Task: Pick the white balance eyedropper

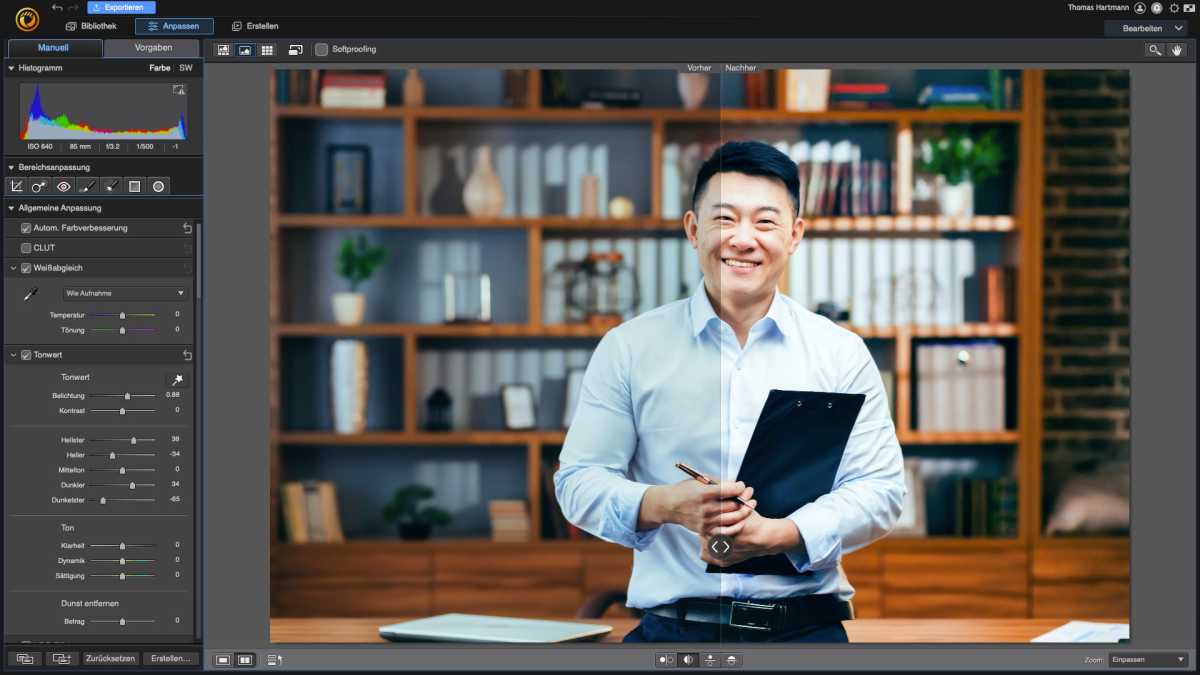Action: [x=30, y=294]
